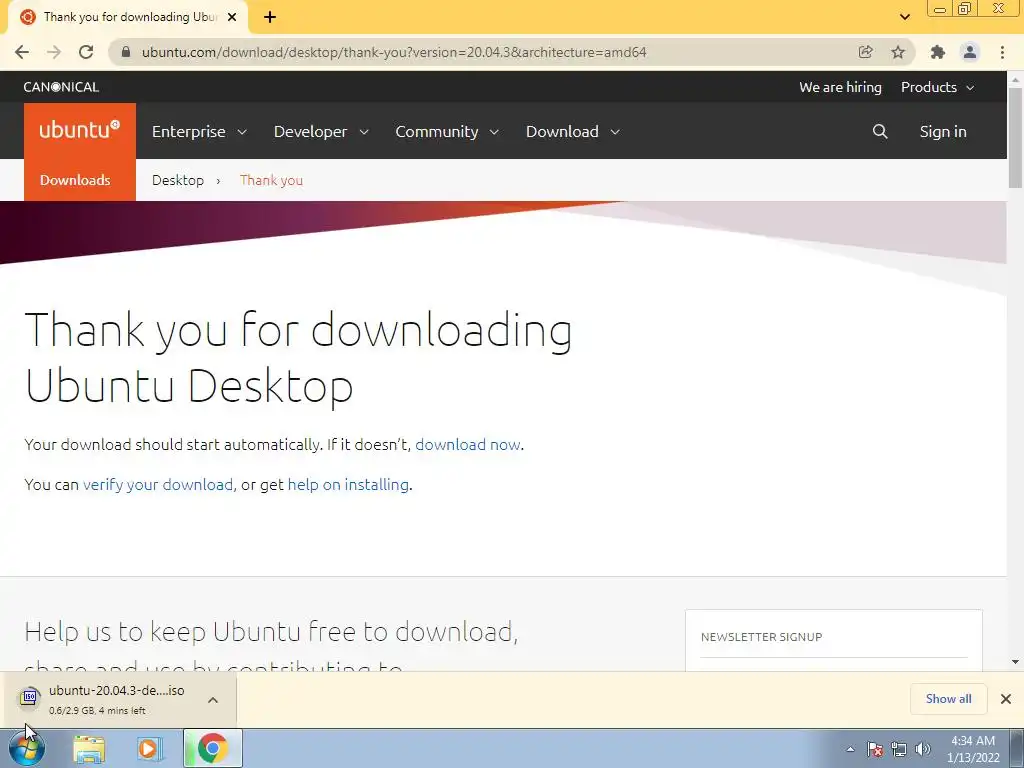Click the We are hiring link
This screenshot has width=1024, height=768.
[x=840, y=87]
